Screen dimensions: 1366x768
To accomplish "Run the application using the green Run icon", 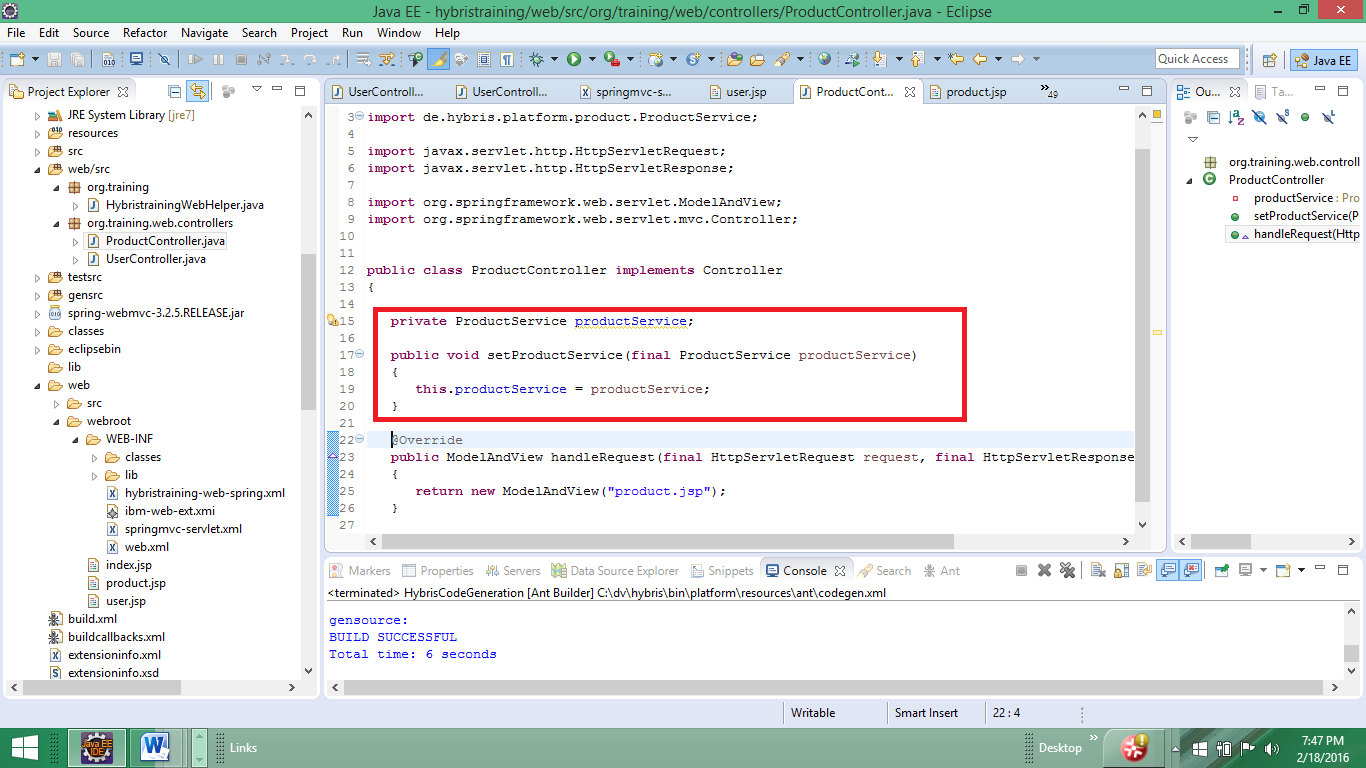I will click(575, 59).
